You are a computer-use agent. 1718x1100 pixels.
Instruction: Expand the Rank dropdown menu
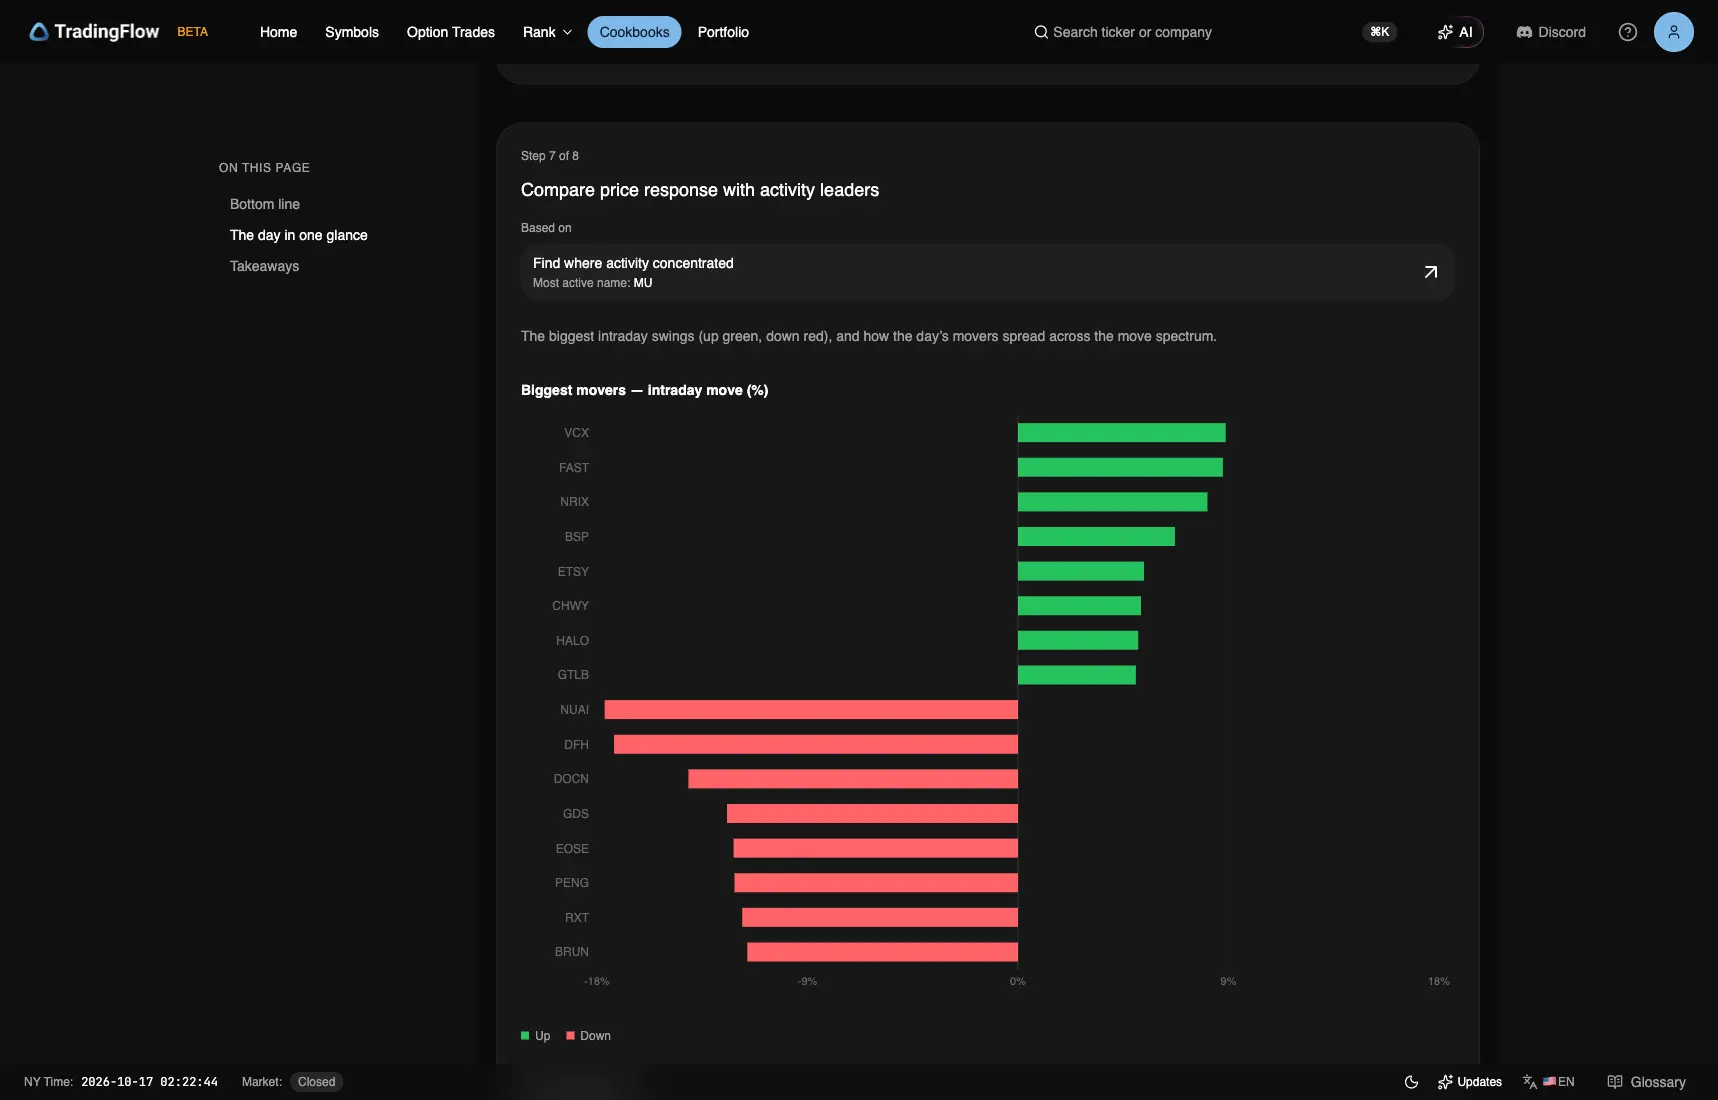pyautogui.click(x=547, y=32)
